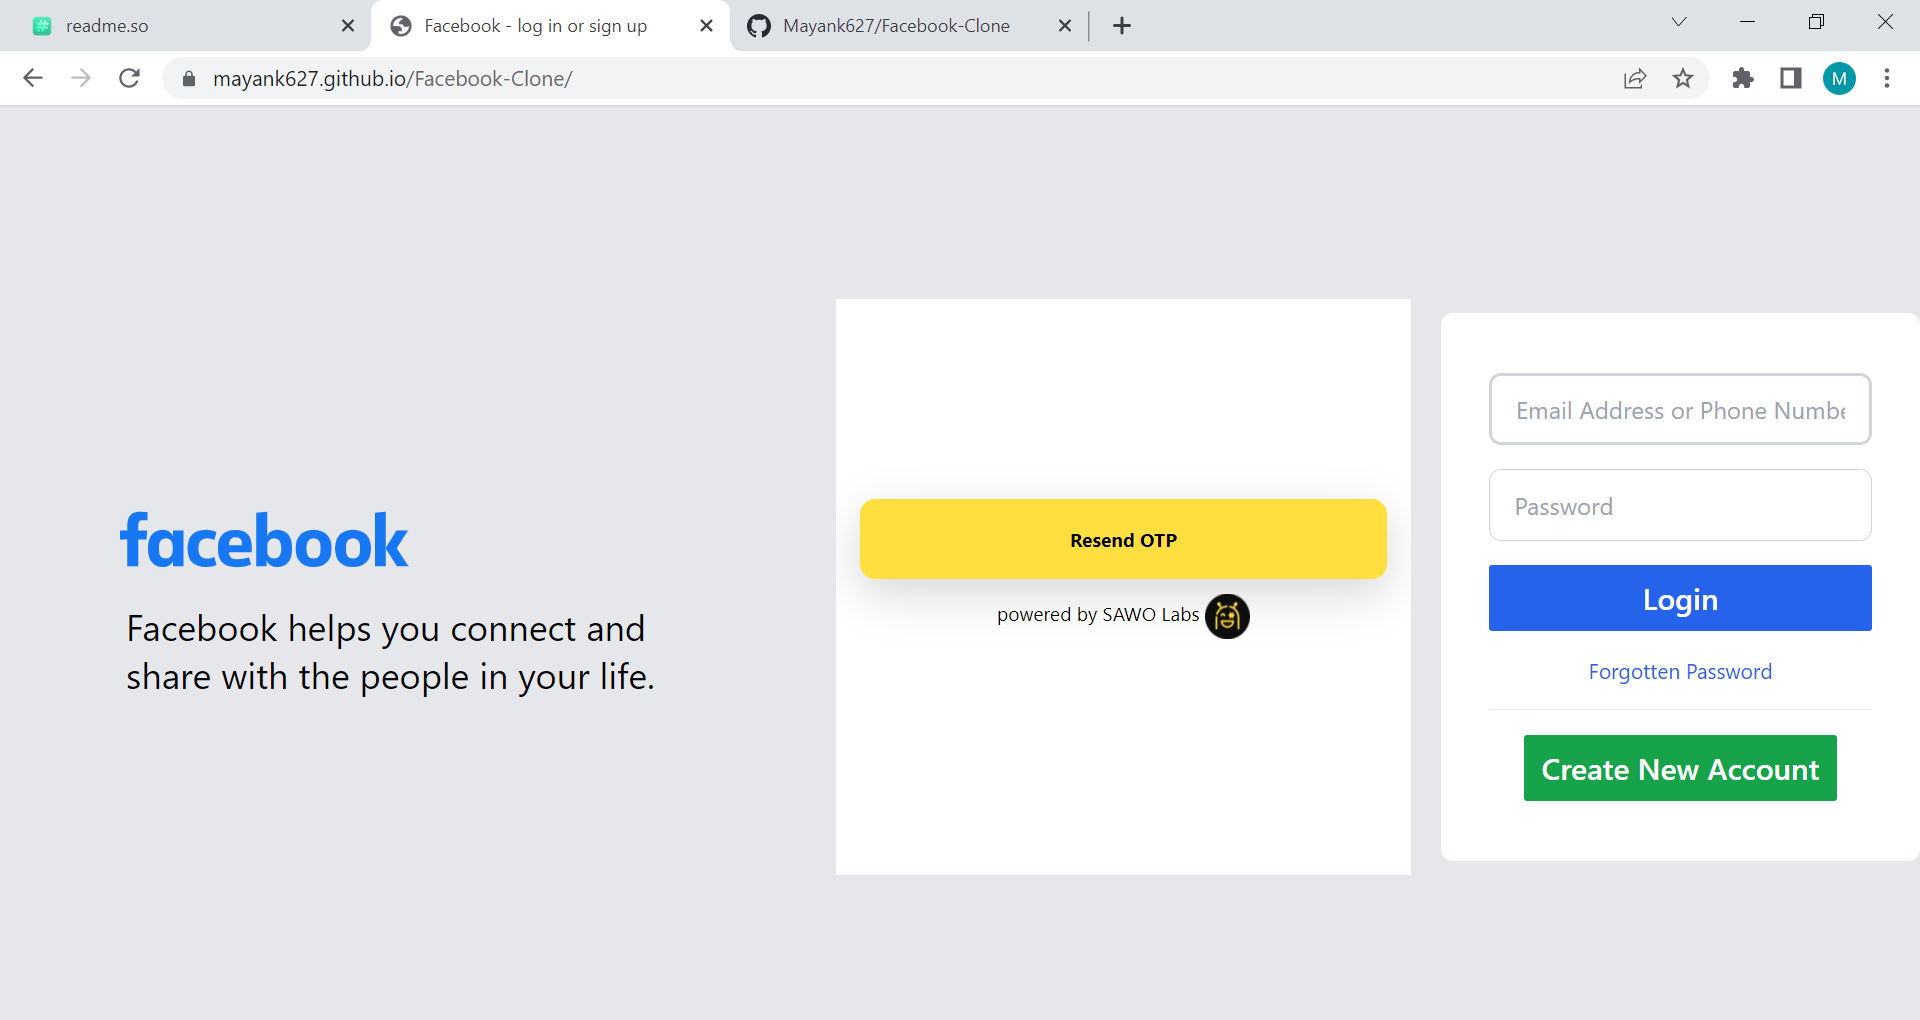Close the Facebook log in tab

point(706,26)
